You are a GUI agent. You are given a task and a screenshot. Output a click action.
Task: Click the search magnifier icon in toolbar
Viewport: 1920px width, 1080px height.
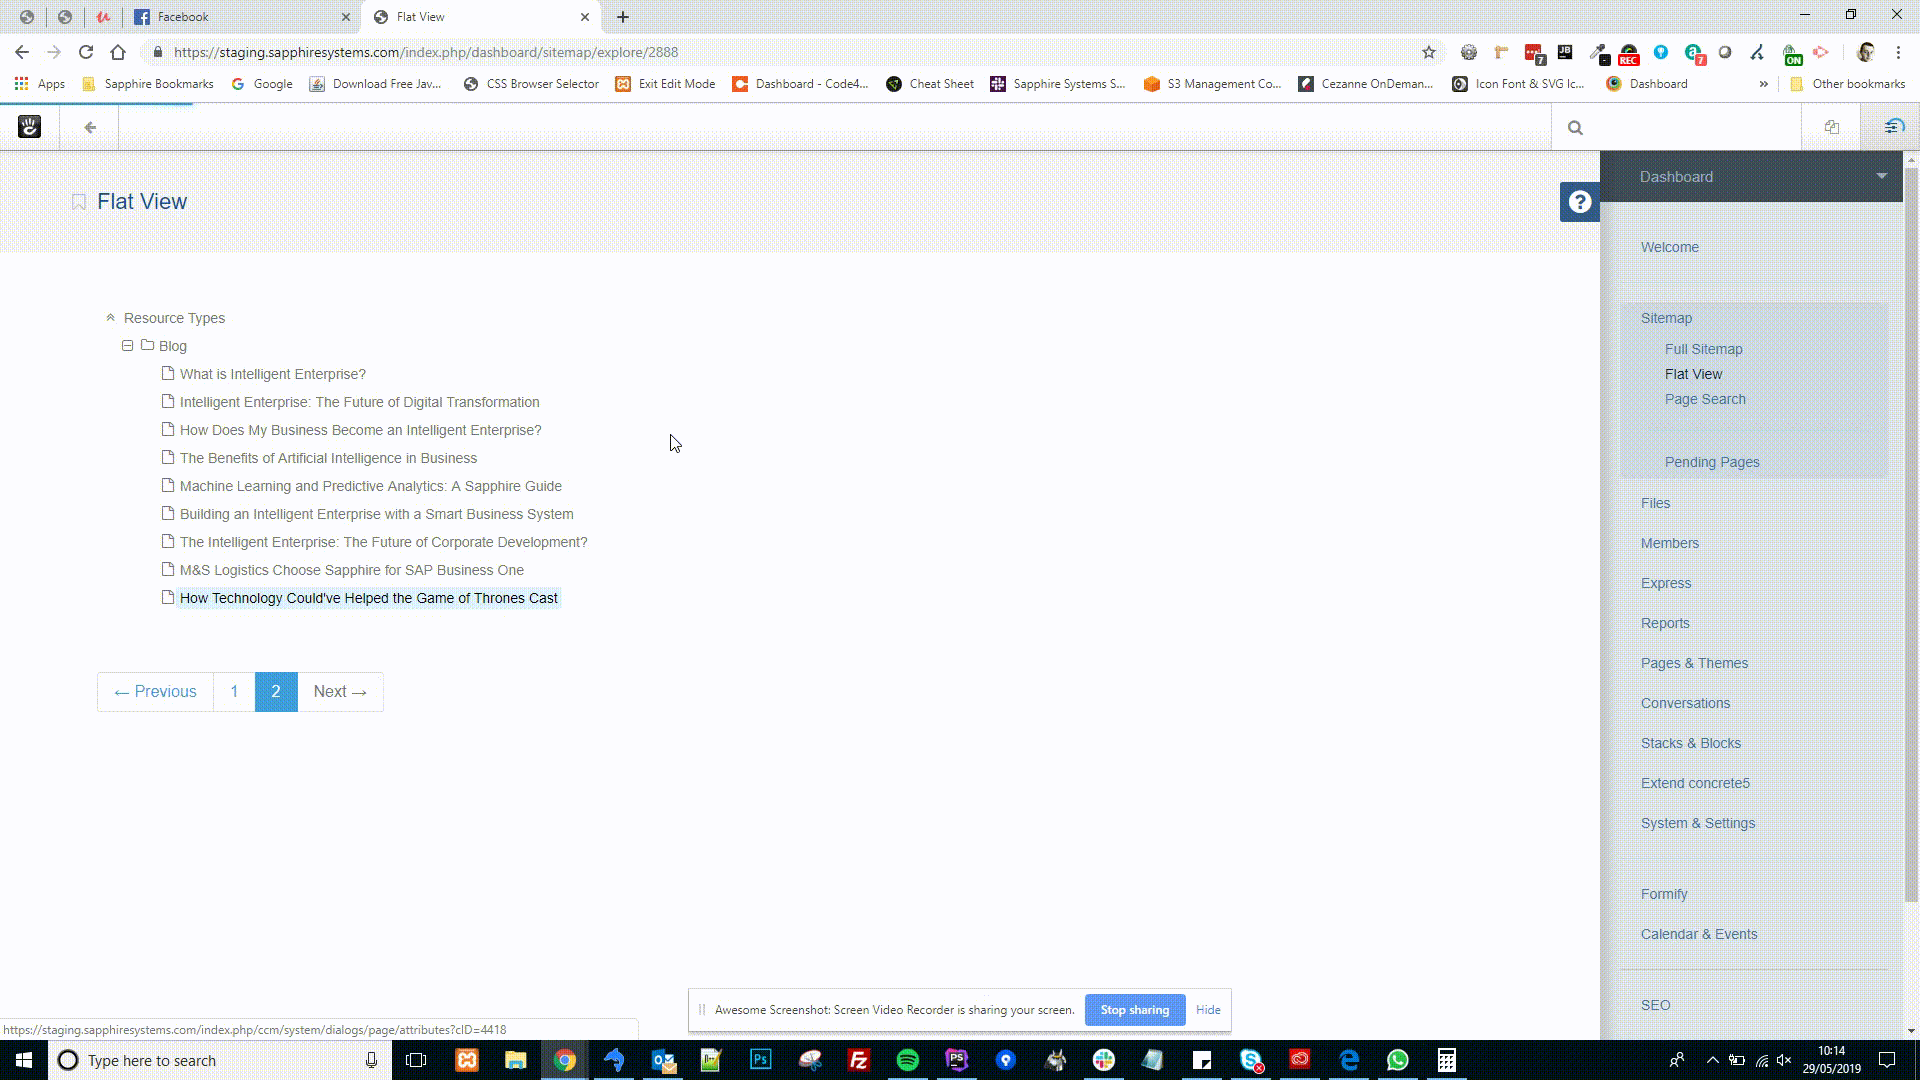tap(1575, 127)
